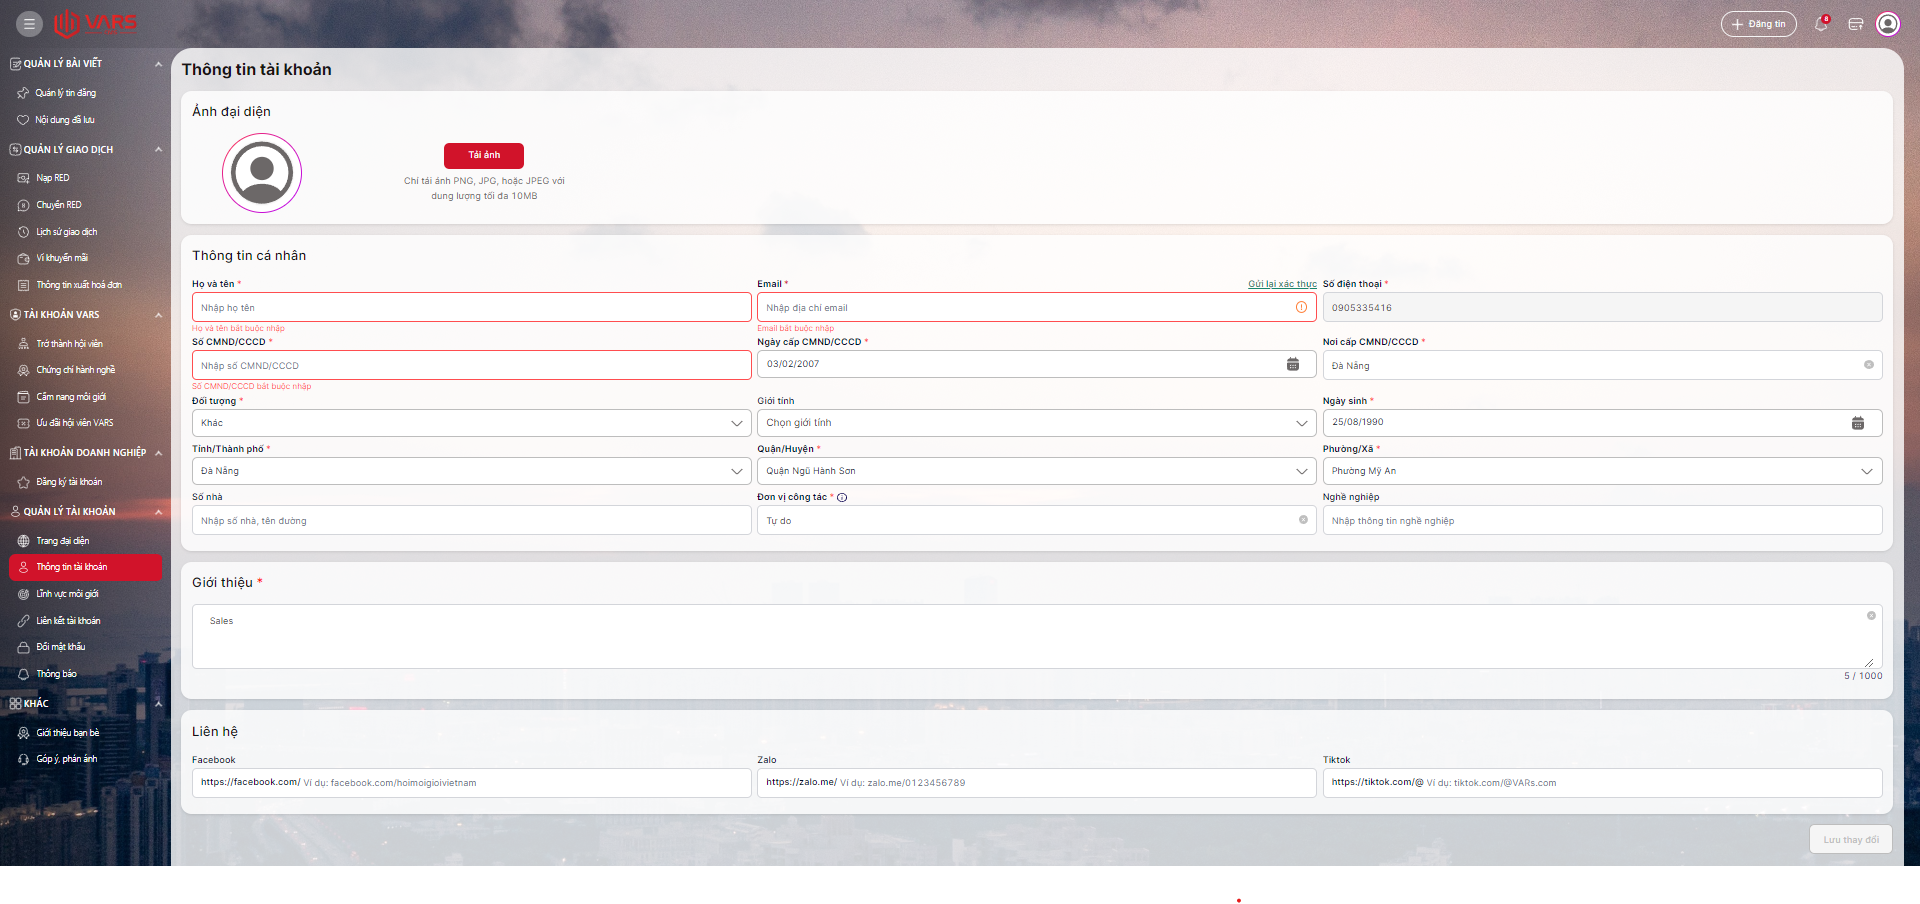Click the Trở thành hội viên icon

[x=24, y=344]
